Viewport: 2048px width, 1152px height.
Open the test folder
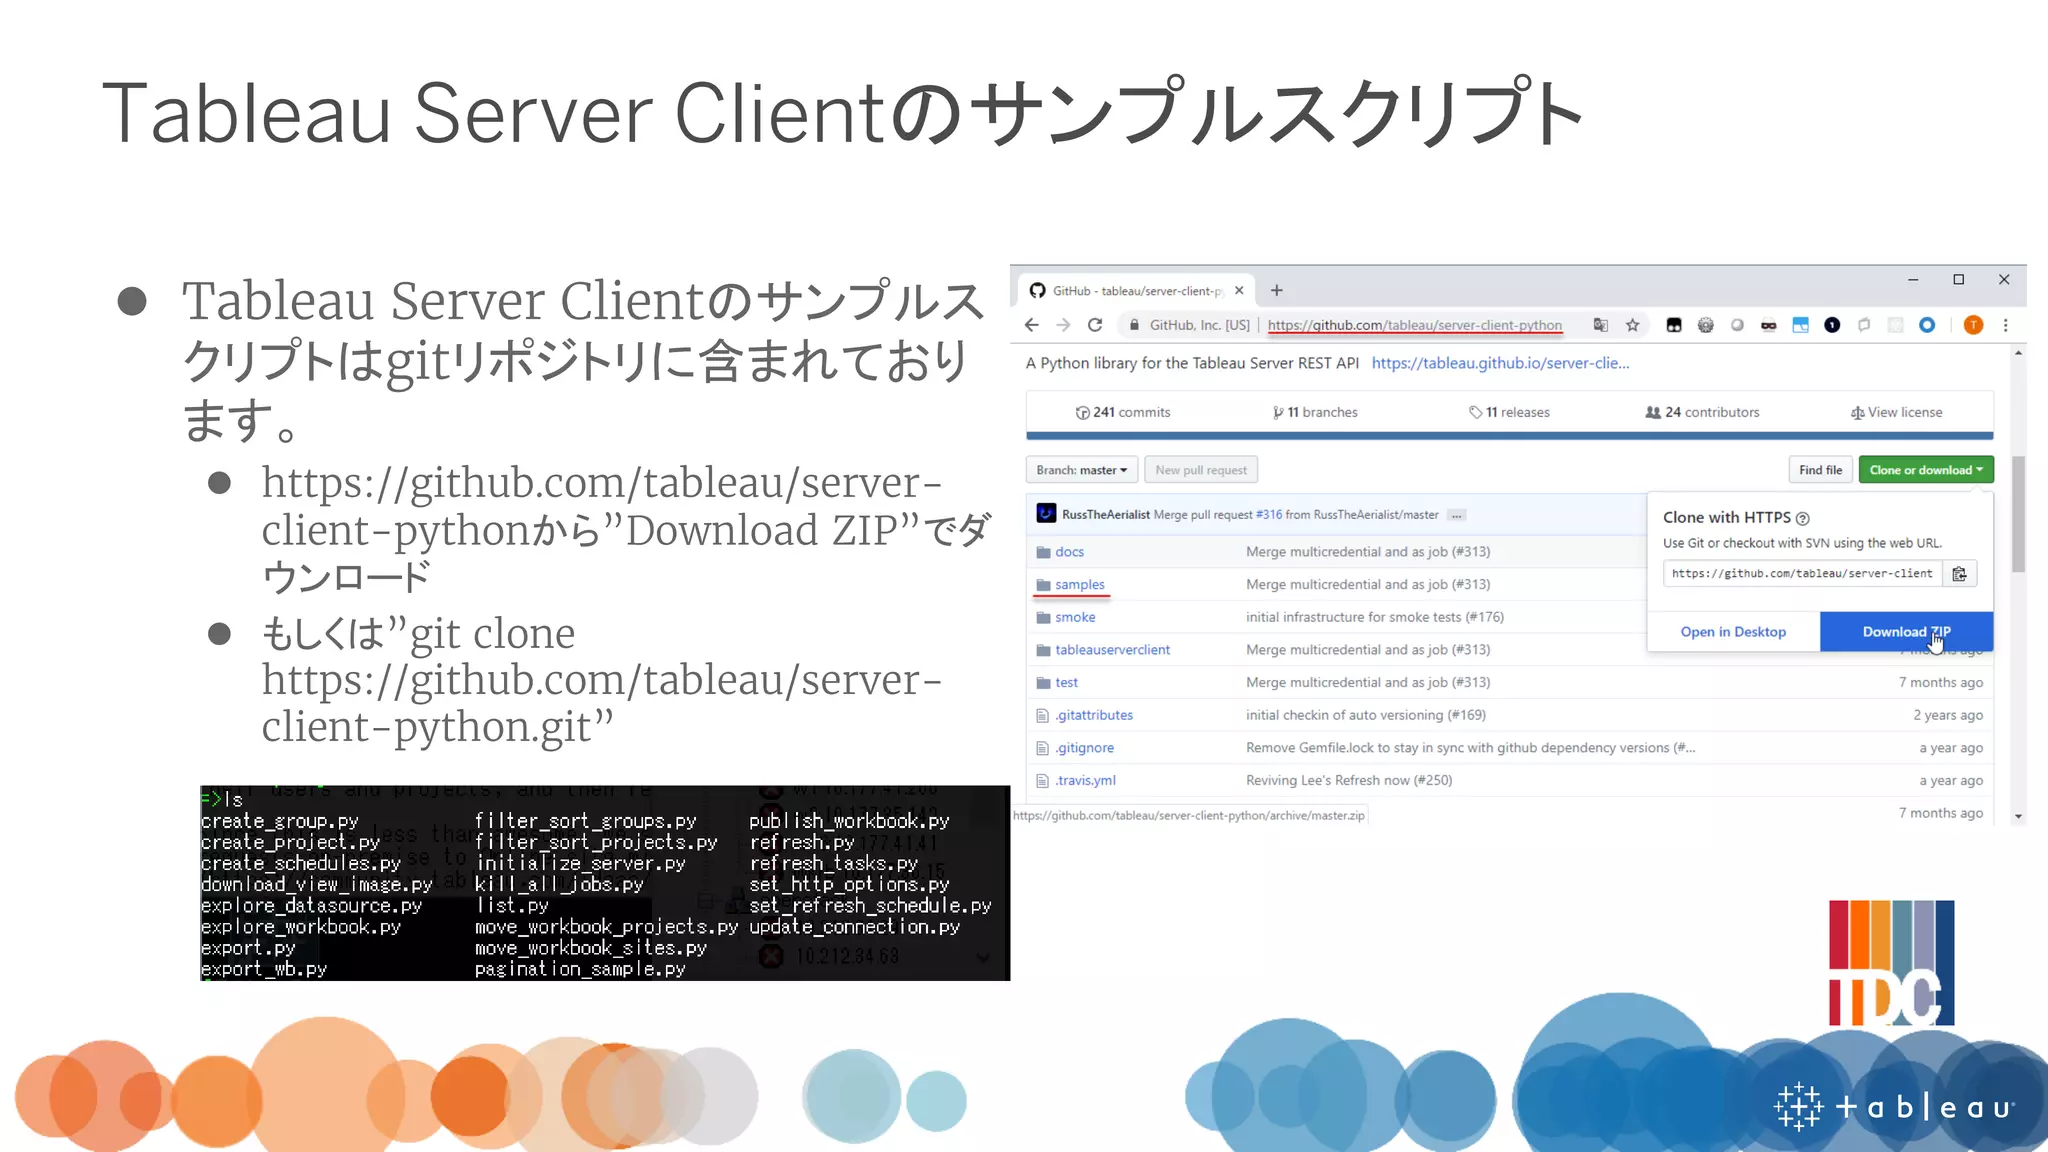[x=1066, y=682]
